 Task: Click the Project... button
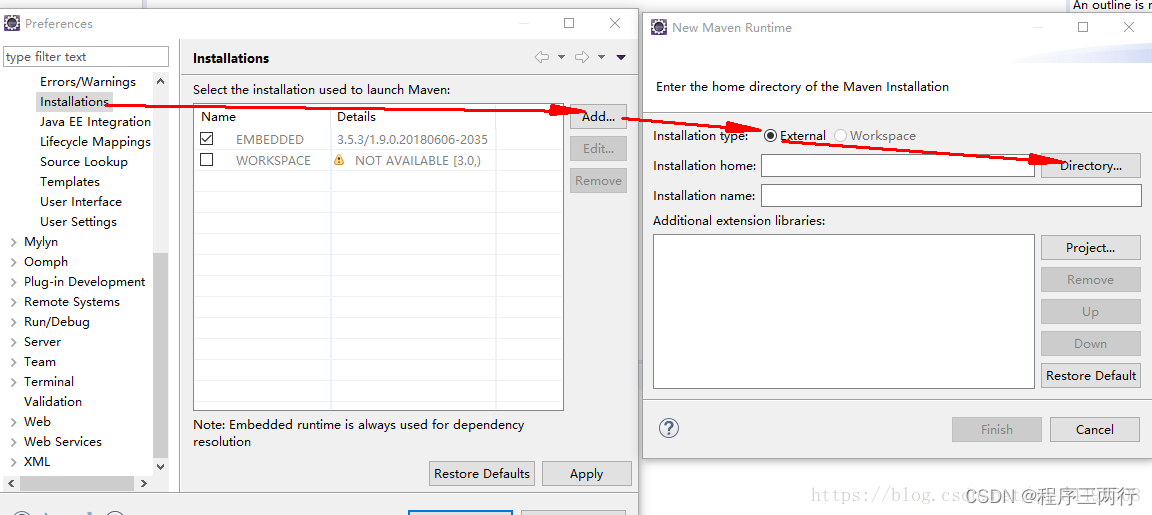(x=1090, y=248)
